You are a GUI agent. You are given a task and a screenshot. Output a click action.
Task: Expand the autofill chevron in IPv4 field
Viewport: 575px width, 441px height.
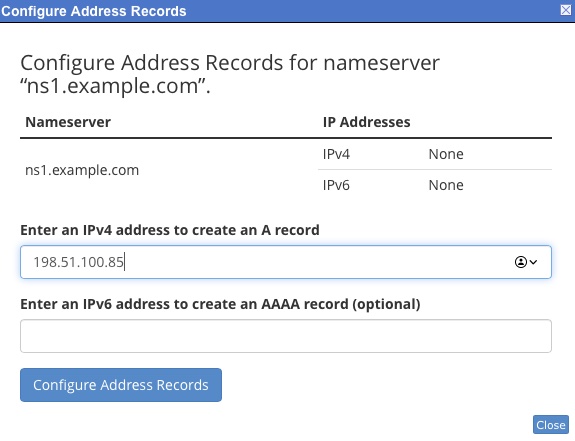[x=533, y=262]
